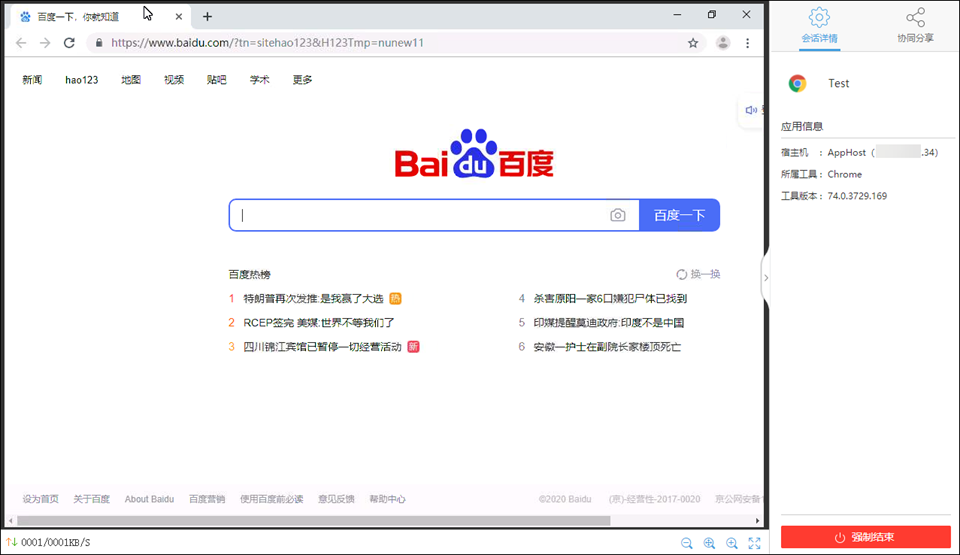
Task: Click the camera image search icon
Action: tap(618, 215)
